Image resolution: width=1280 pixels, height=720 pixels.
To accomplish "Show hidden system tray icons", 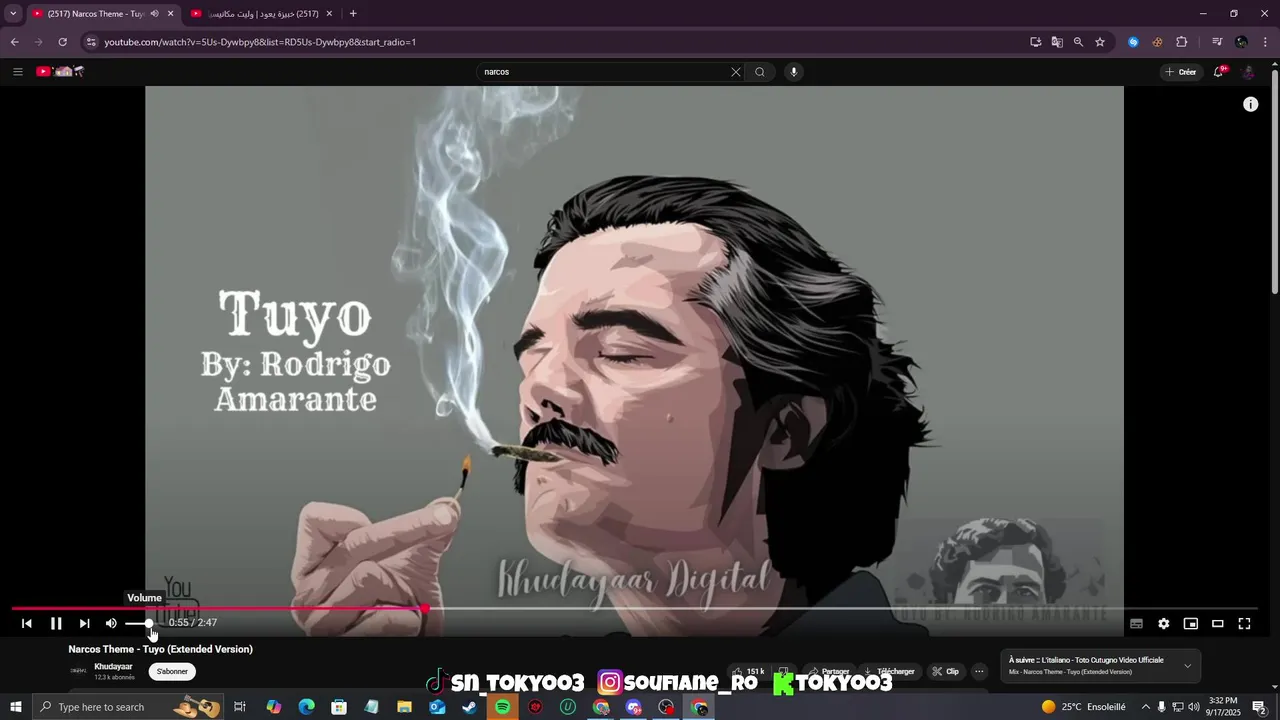I will click(1146, 707).
